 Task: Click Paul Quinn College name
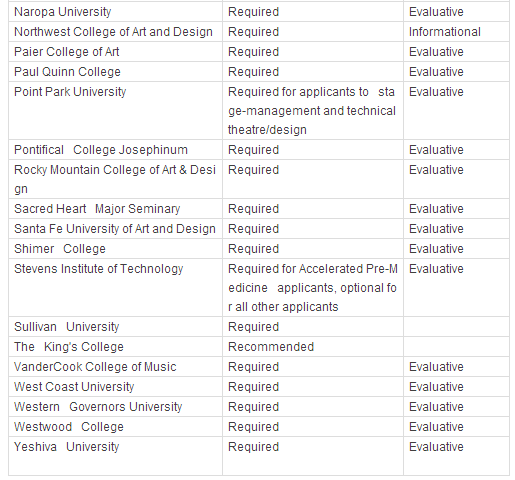tap(67, 72)
